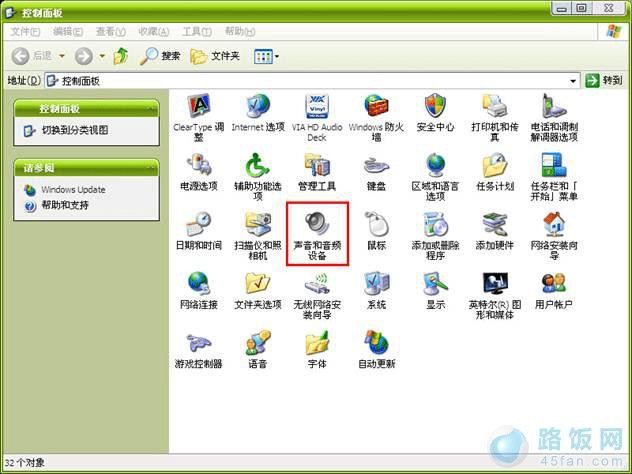Click the 后退 back button
The width and height of the screenshot is (632, 474).
(32, 56)
